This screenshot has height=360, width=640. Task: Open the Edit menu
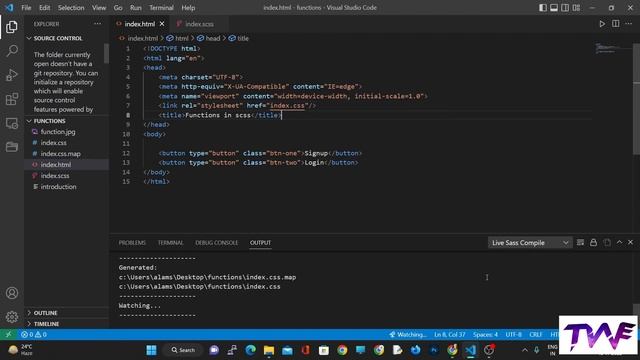[x=44, y=7]
